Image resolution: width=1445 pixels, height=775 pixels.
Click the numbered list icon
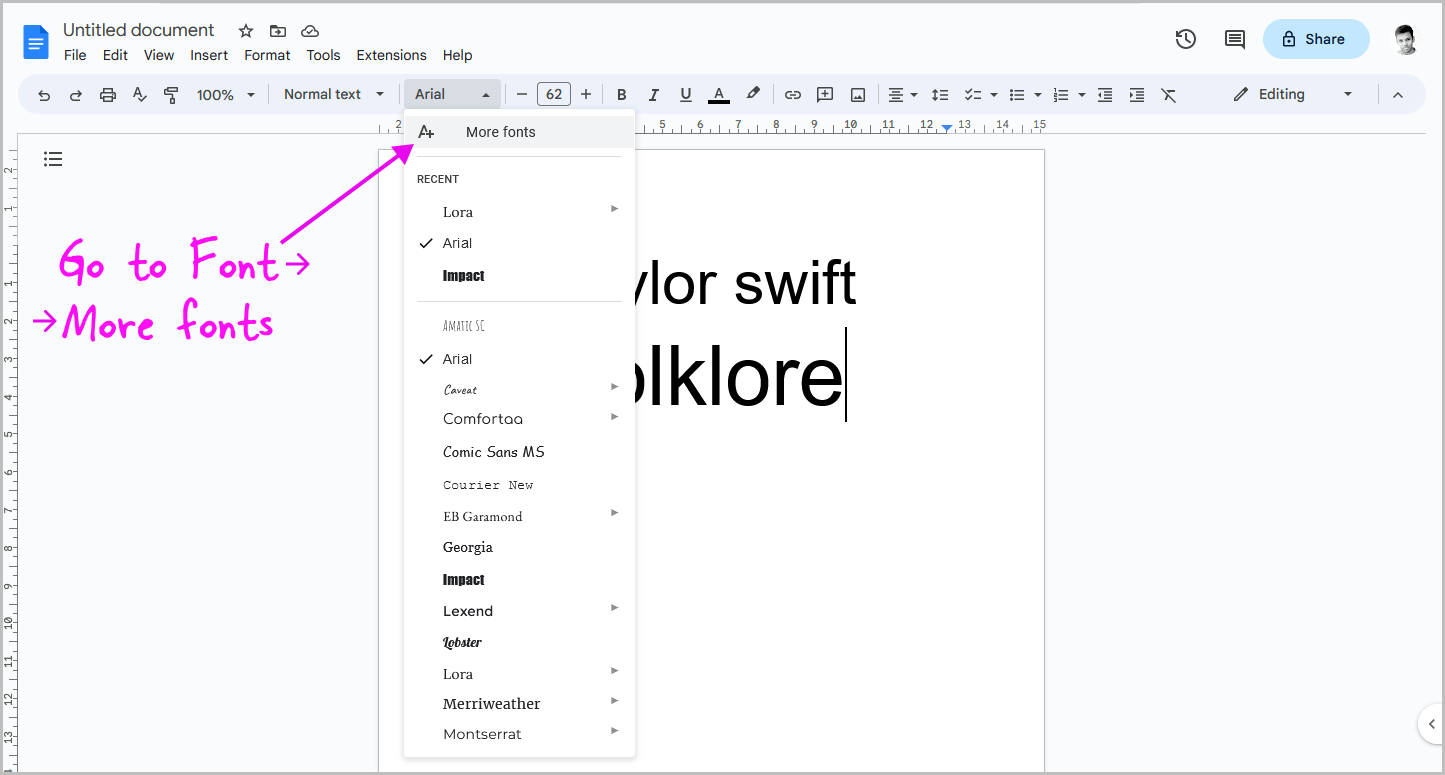coord(1061,95)
